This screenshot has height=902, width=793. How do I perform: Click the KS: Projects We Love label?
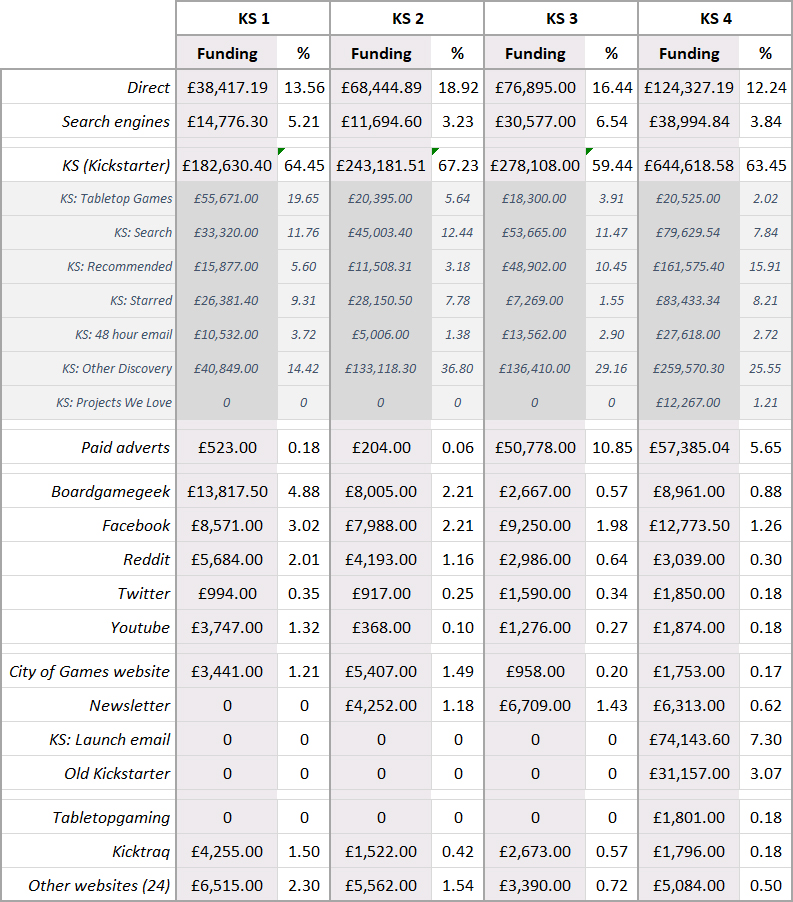point(114,402)
